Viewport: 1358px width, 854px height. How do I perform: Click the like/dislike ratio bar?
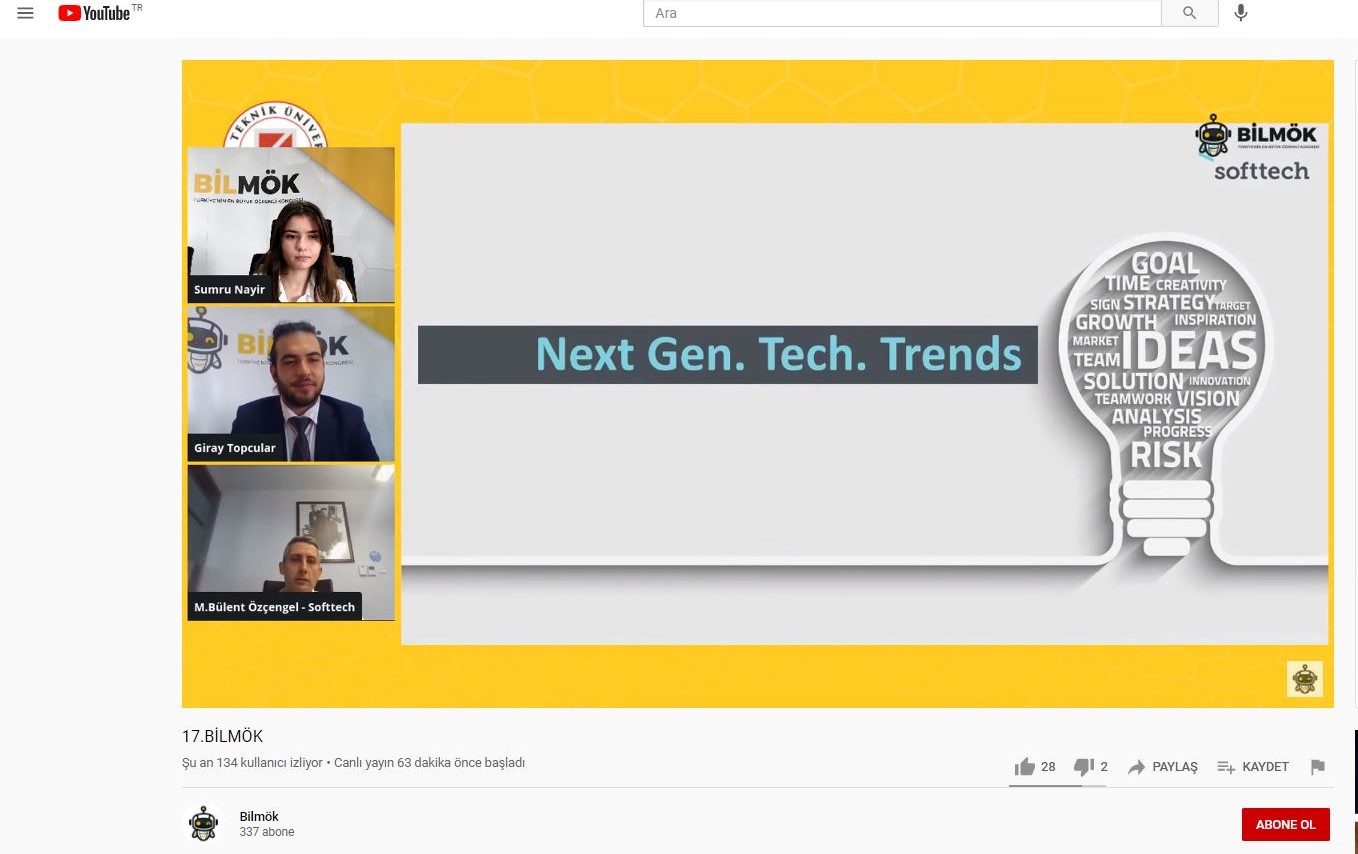coord(1057,786)
